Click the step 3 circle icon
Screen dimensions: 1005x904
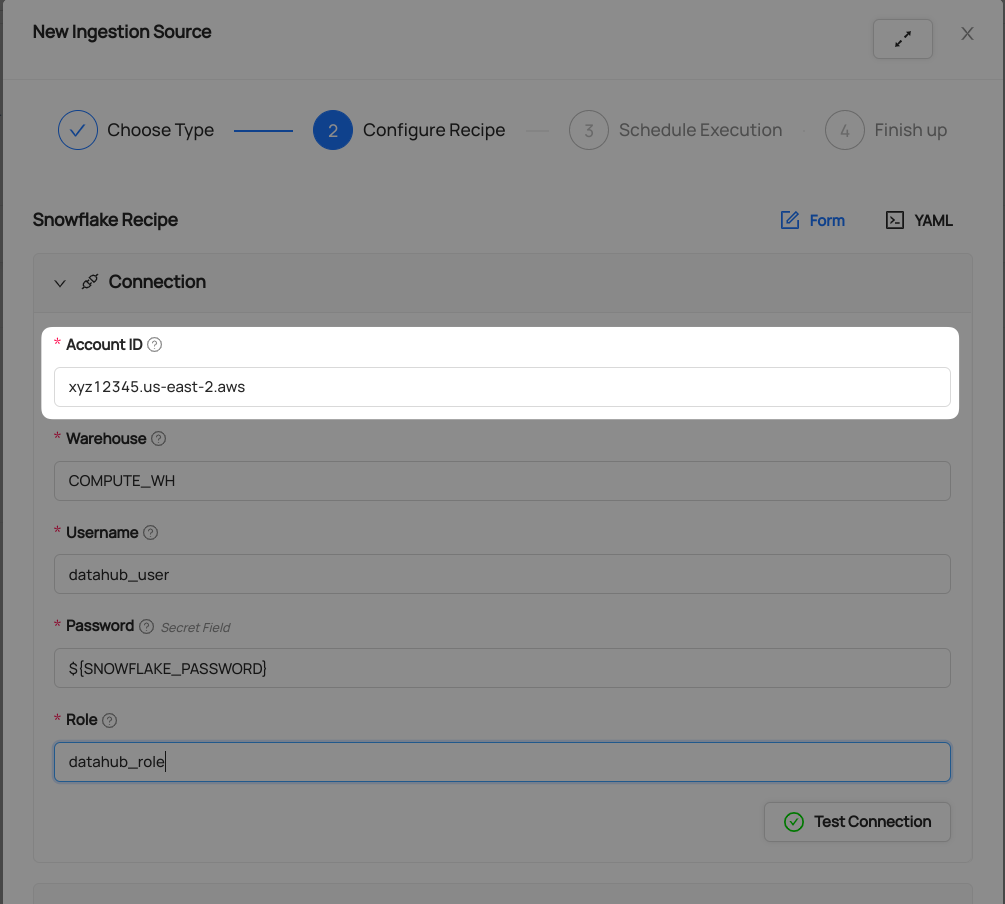(x=588, y=130)
